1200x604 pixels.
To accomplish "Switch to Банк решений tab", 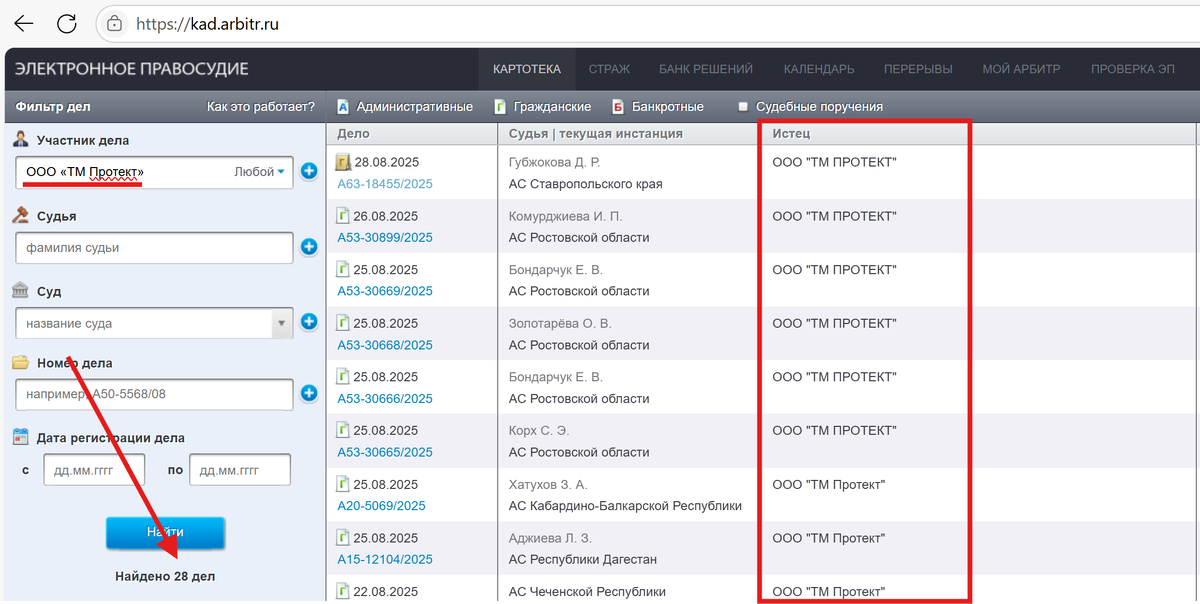I will [x=706, y=69].
